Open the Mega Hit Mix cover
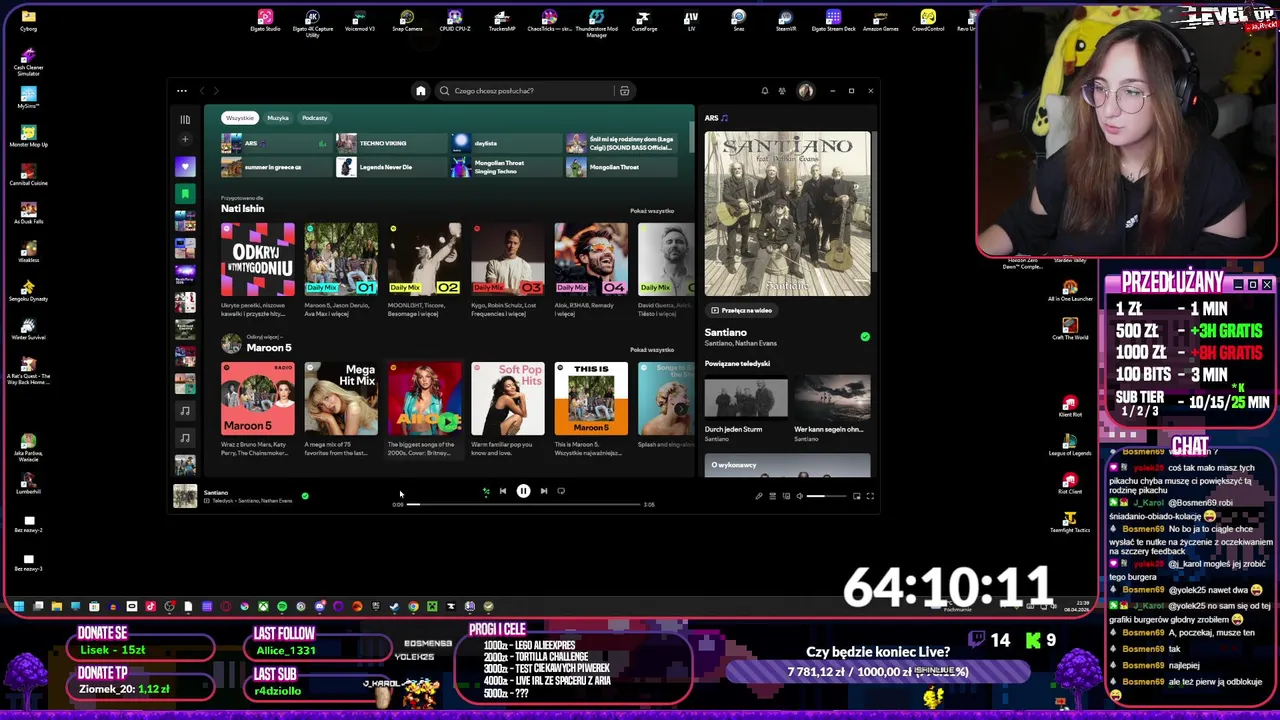1280x720 pixels. point(341,398)
